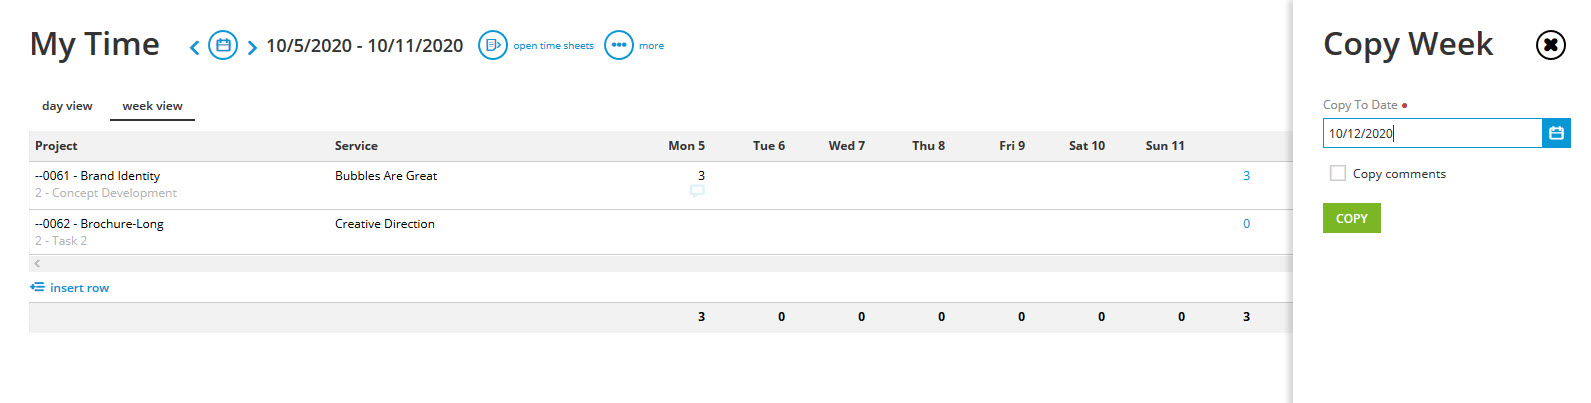This screenshot has width=1591, height=403.
Task: Click the comment bubble under Monday's entry
Action: click(697, 191)
